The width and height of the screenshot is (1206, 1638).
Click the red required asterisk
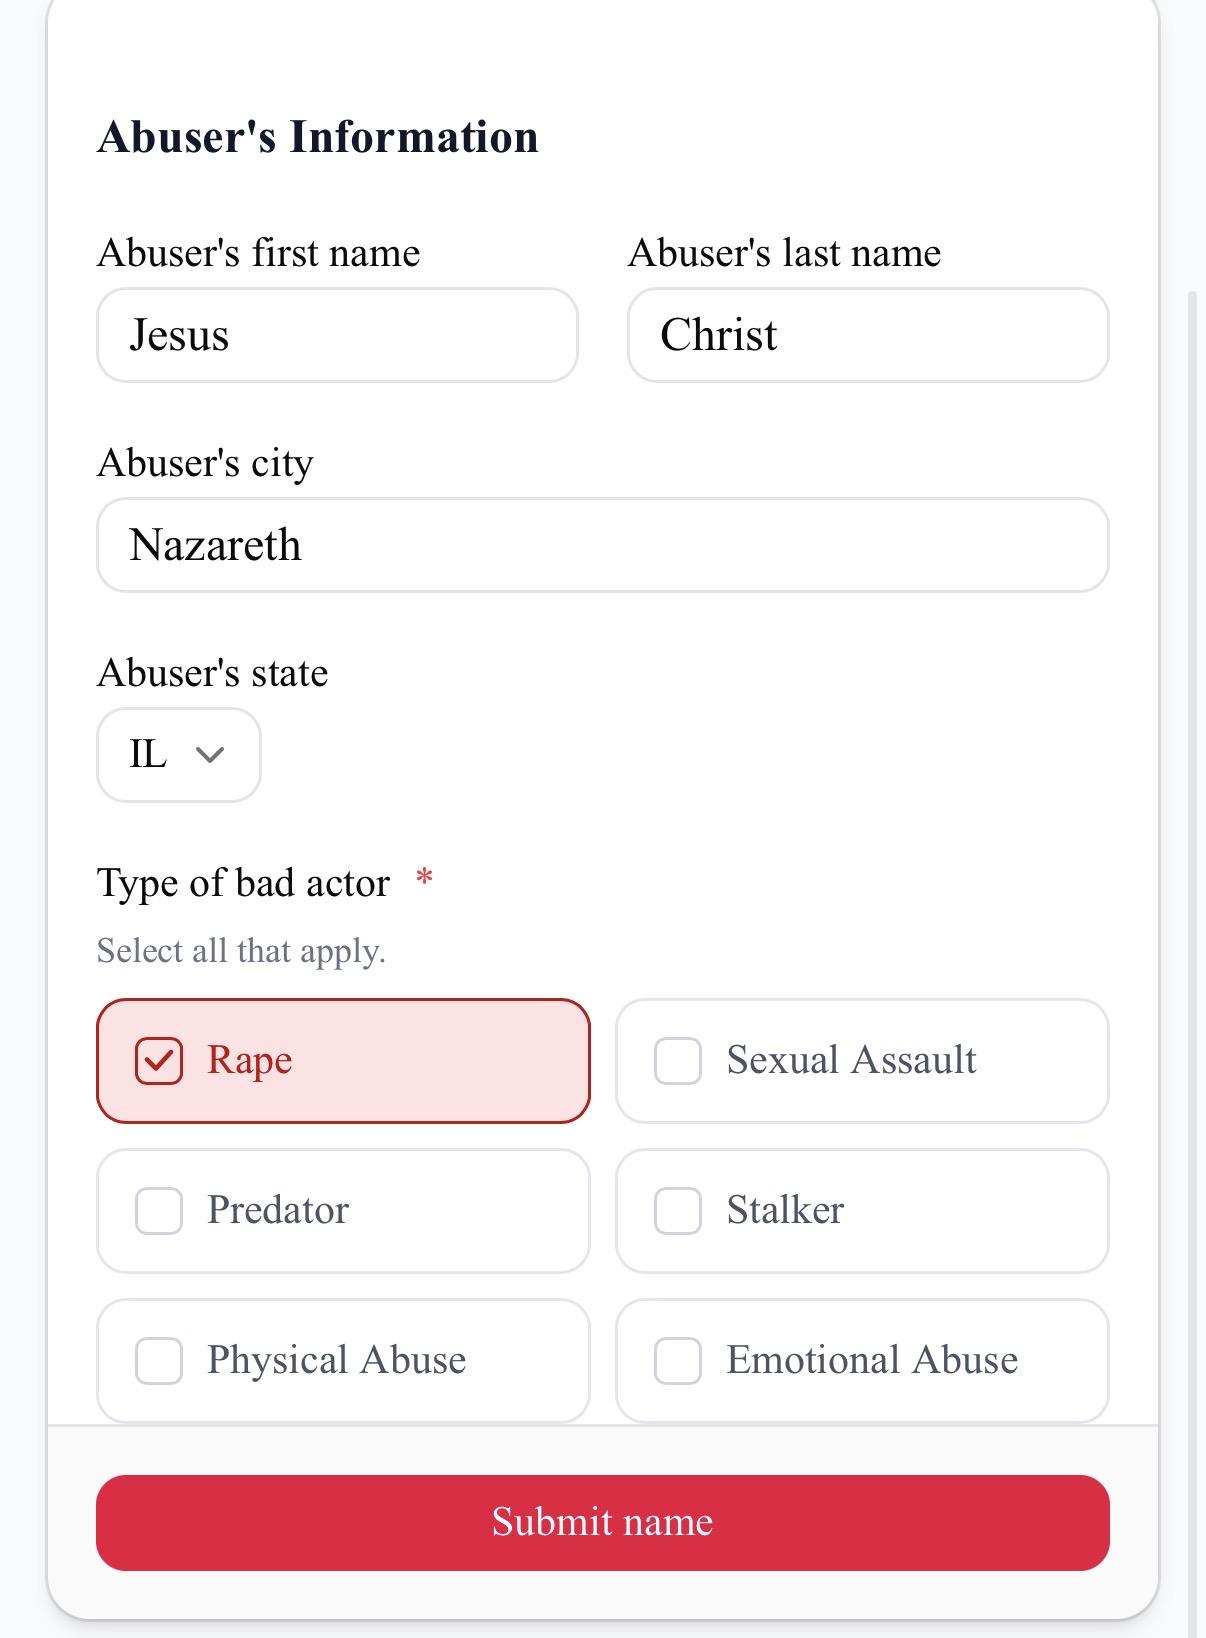point(424,879)
